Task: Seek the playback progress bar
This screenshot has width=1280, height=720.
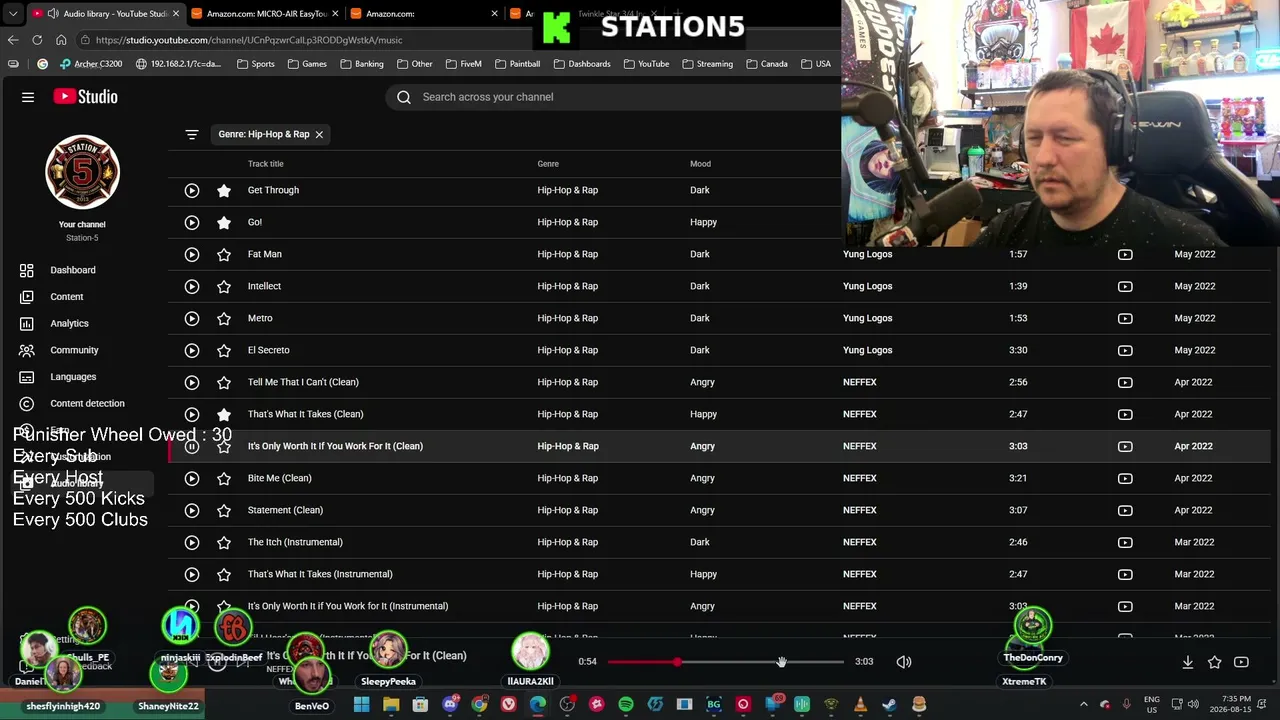Action: coord(725,662)
